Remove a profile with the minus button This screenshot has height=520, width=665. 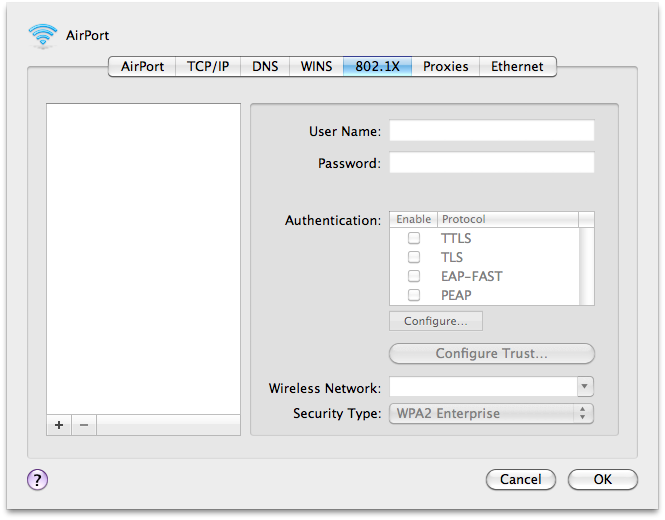pos(84,425)
